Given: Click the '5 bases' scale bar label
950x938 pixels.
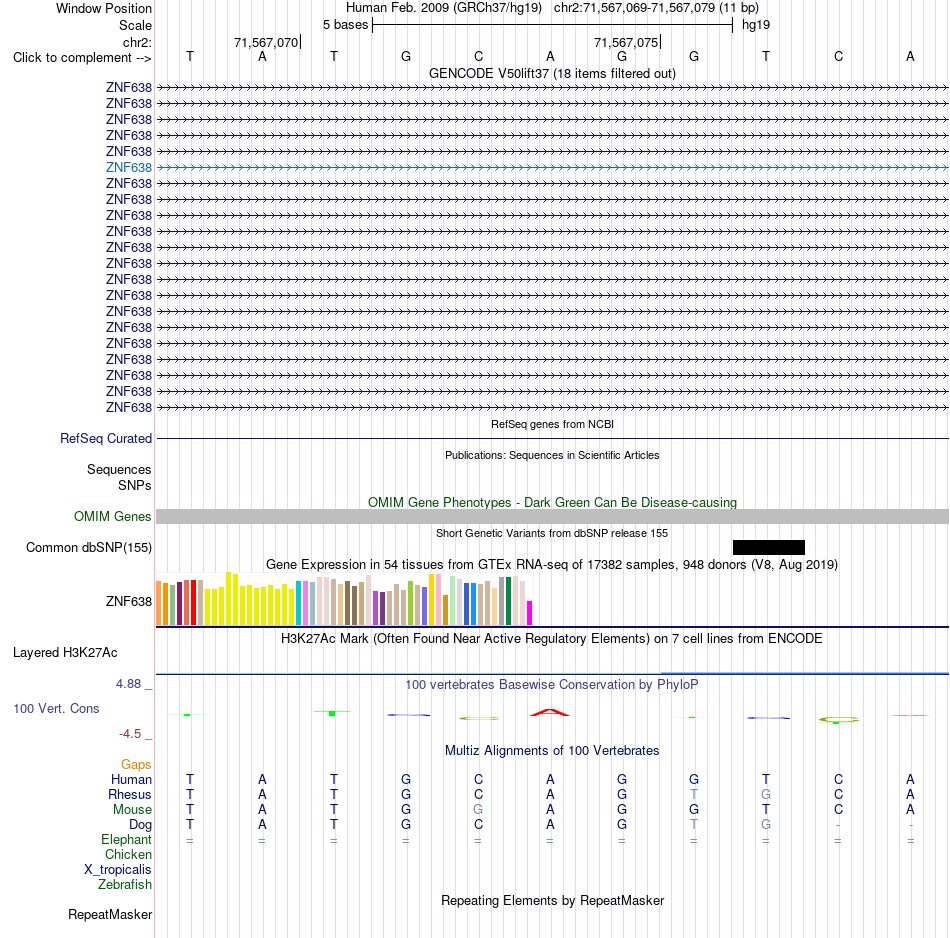Looking at the screenshot, I should point(345,25).
